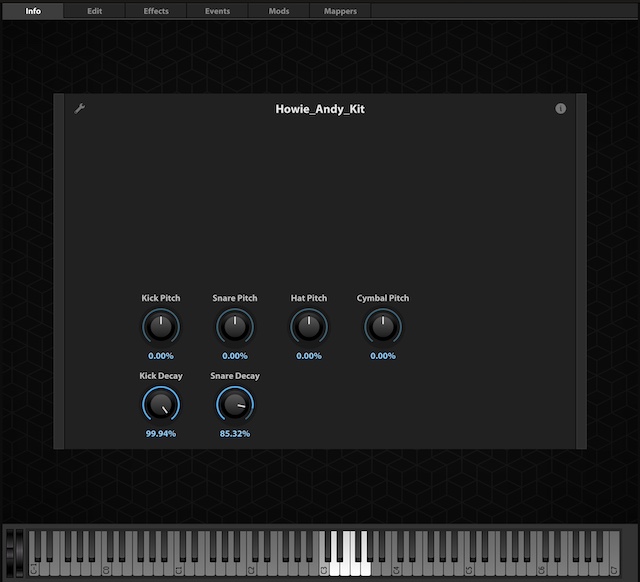
Task: Click the Hat Pitch knob
Action: [309, 326]
